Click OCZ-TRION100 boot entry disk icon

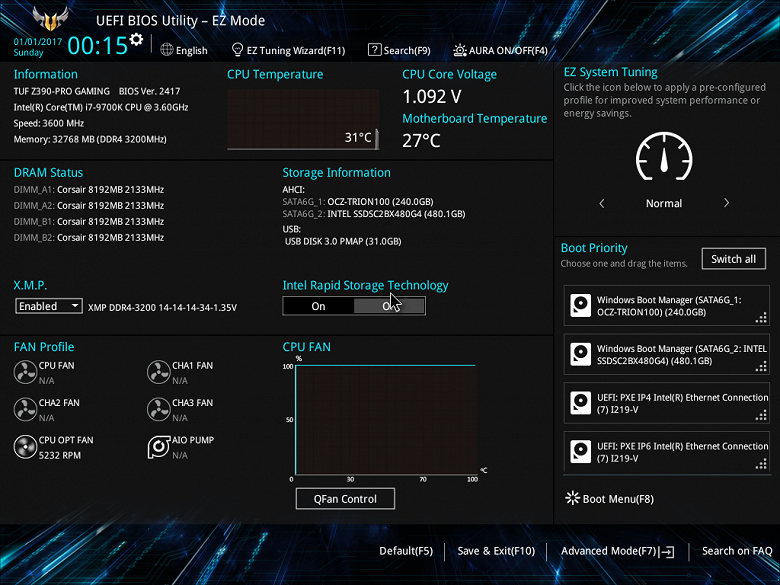pyautogui.click(x=581, y=305)
